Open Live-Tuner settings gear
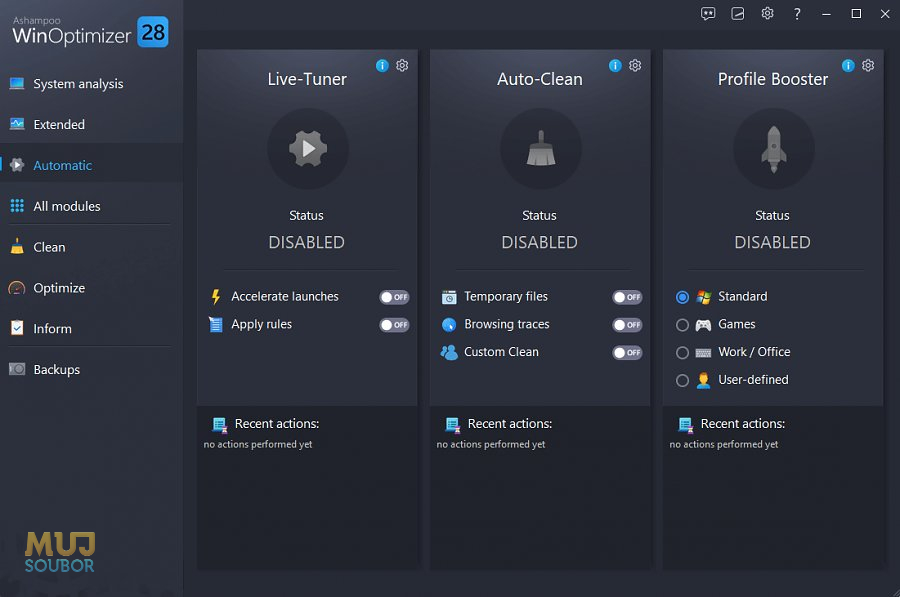The width and height of the screenshot is (900, 597). coord(402,65)
